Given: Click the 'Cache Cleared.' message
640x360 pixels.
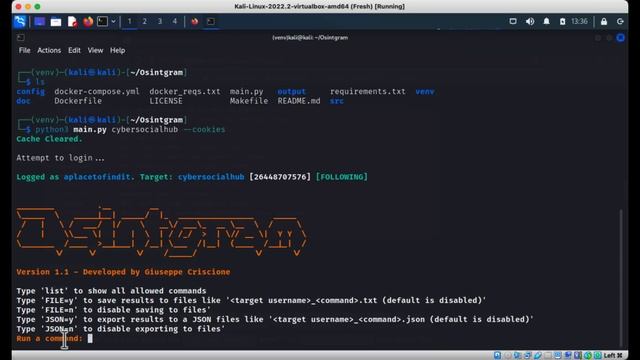Looking at the screenshot, I should point(49,139).
